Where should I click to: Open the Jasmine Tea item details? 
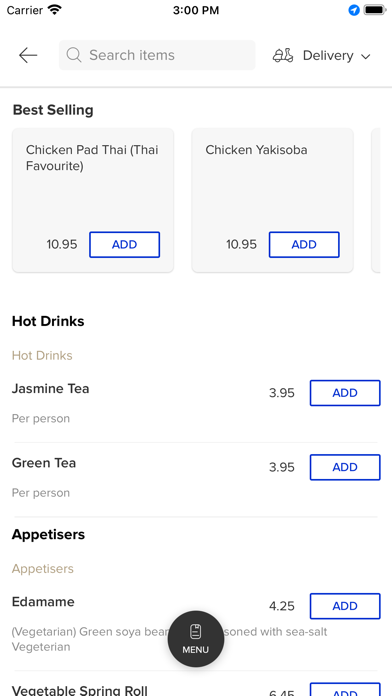pyautogui.click(x=51, y=389)
